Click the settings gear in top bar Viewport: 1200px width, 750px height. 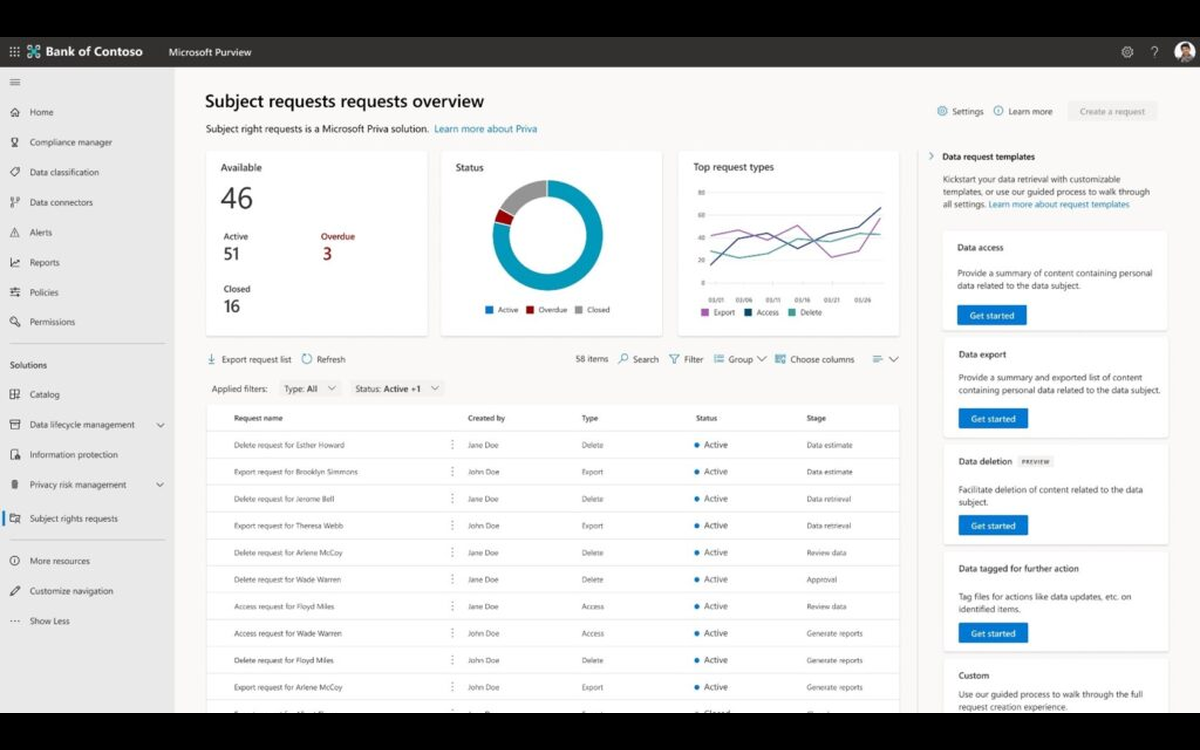[x=1127, y=52]
